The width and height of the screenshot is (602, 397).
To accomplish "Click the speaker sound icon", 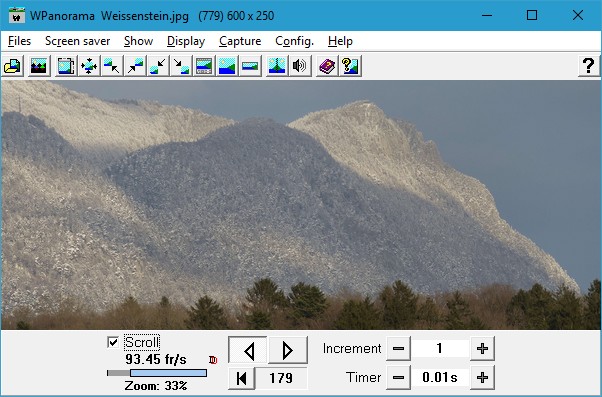I will tap(300, 66).
